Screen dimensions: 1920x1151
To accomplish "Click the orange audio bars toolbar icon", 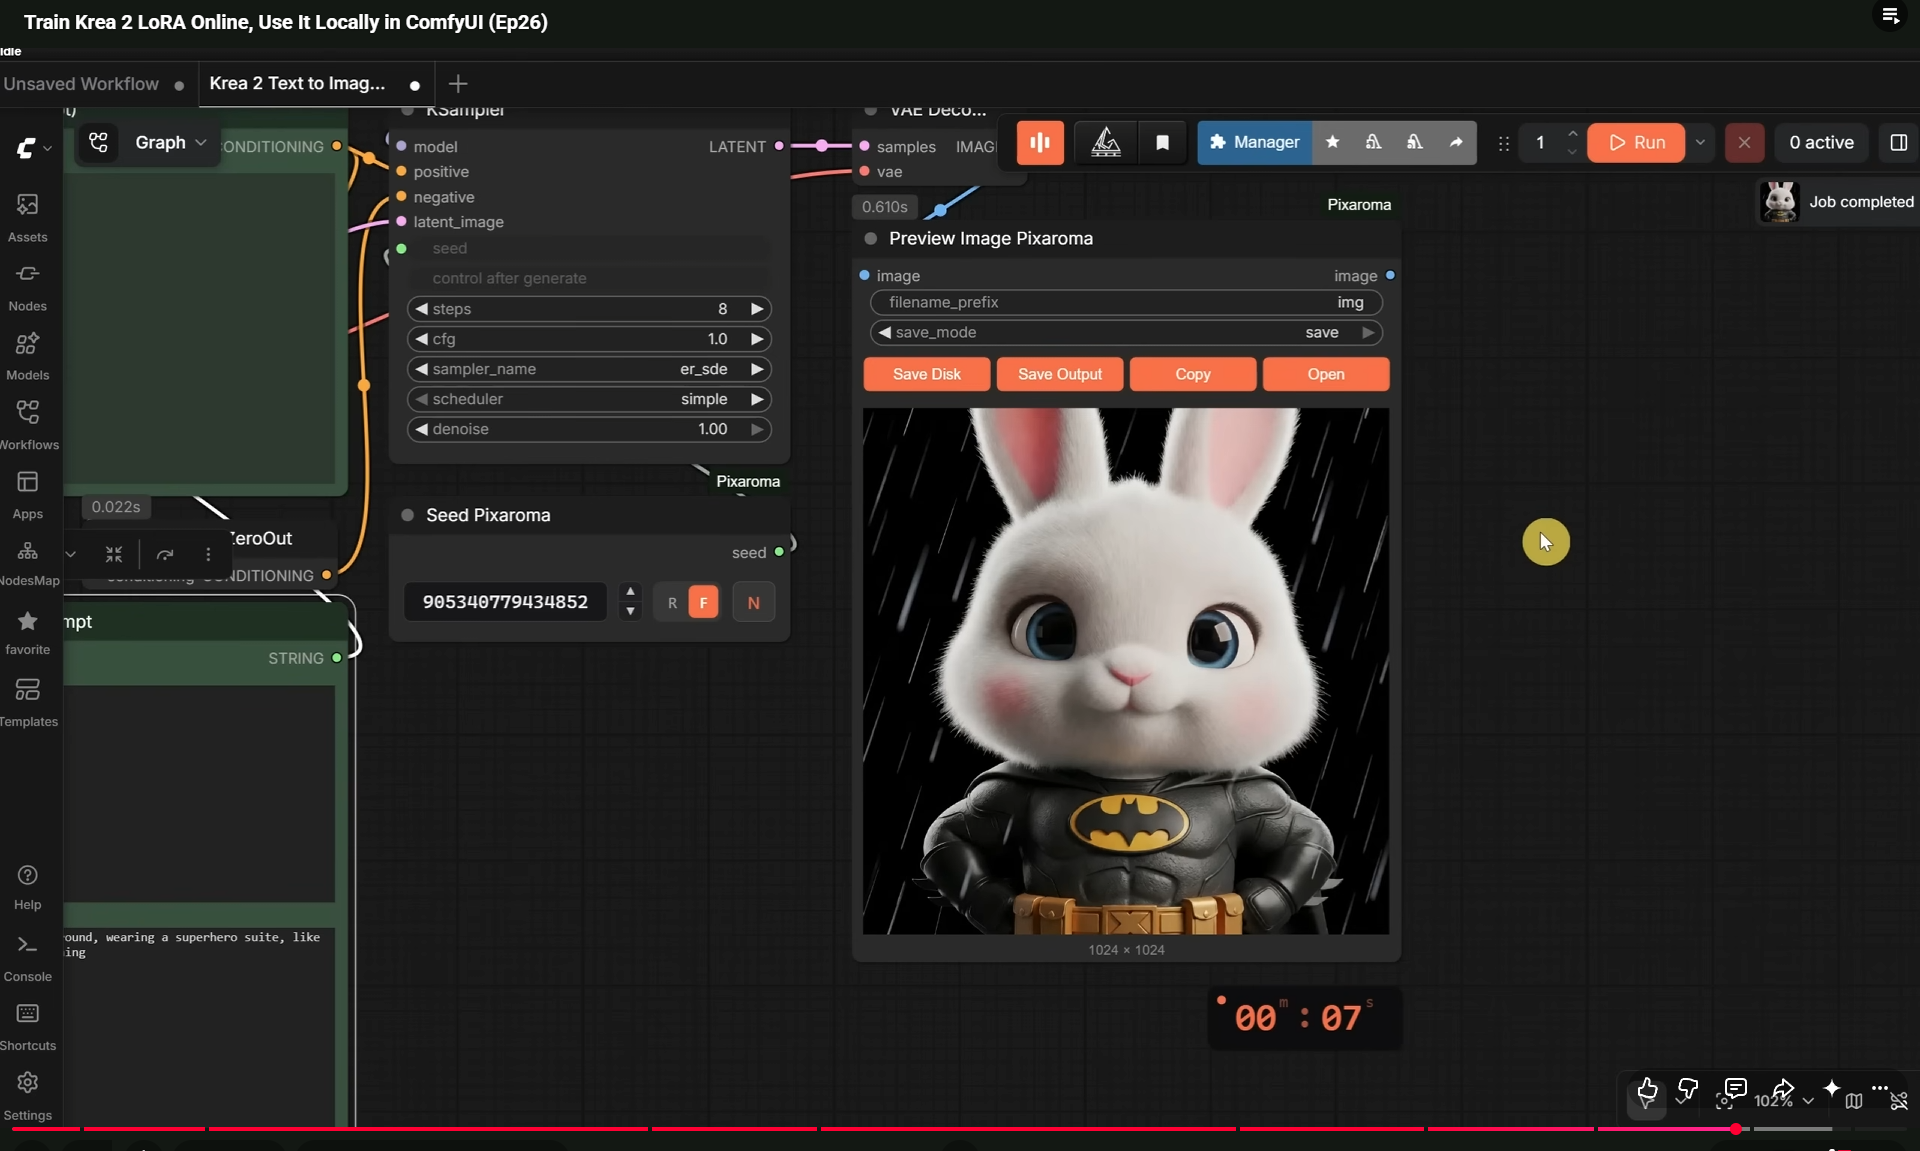I will pyautogui.click(x=1040, y=142).
